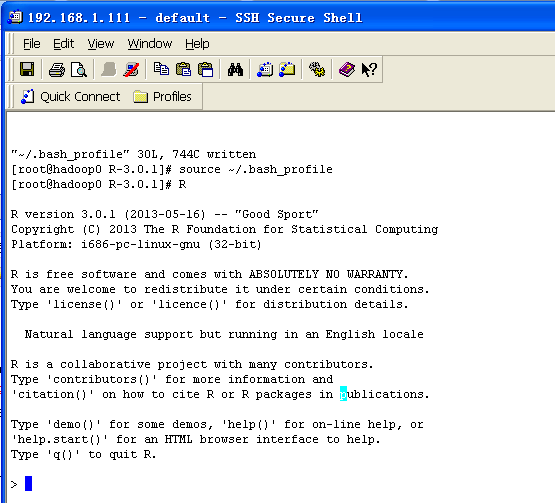
Task: Click the text 'help.start()'
Action: (59, 439)
